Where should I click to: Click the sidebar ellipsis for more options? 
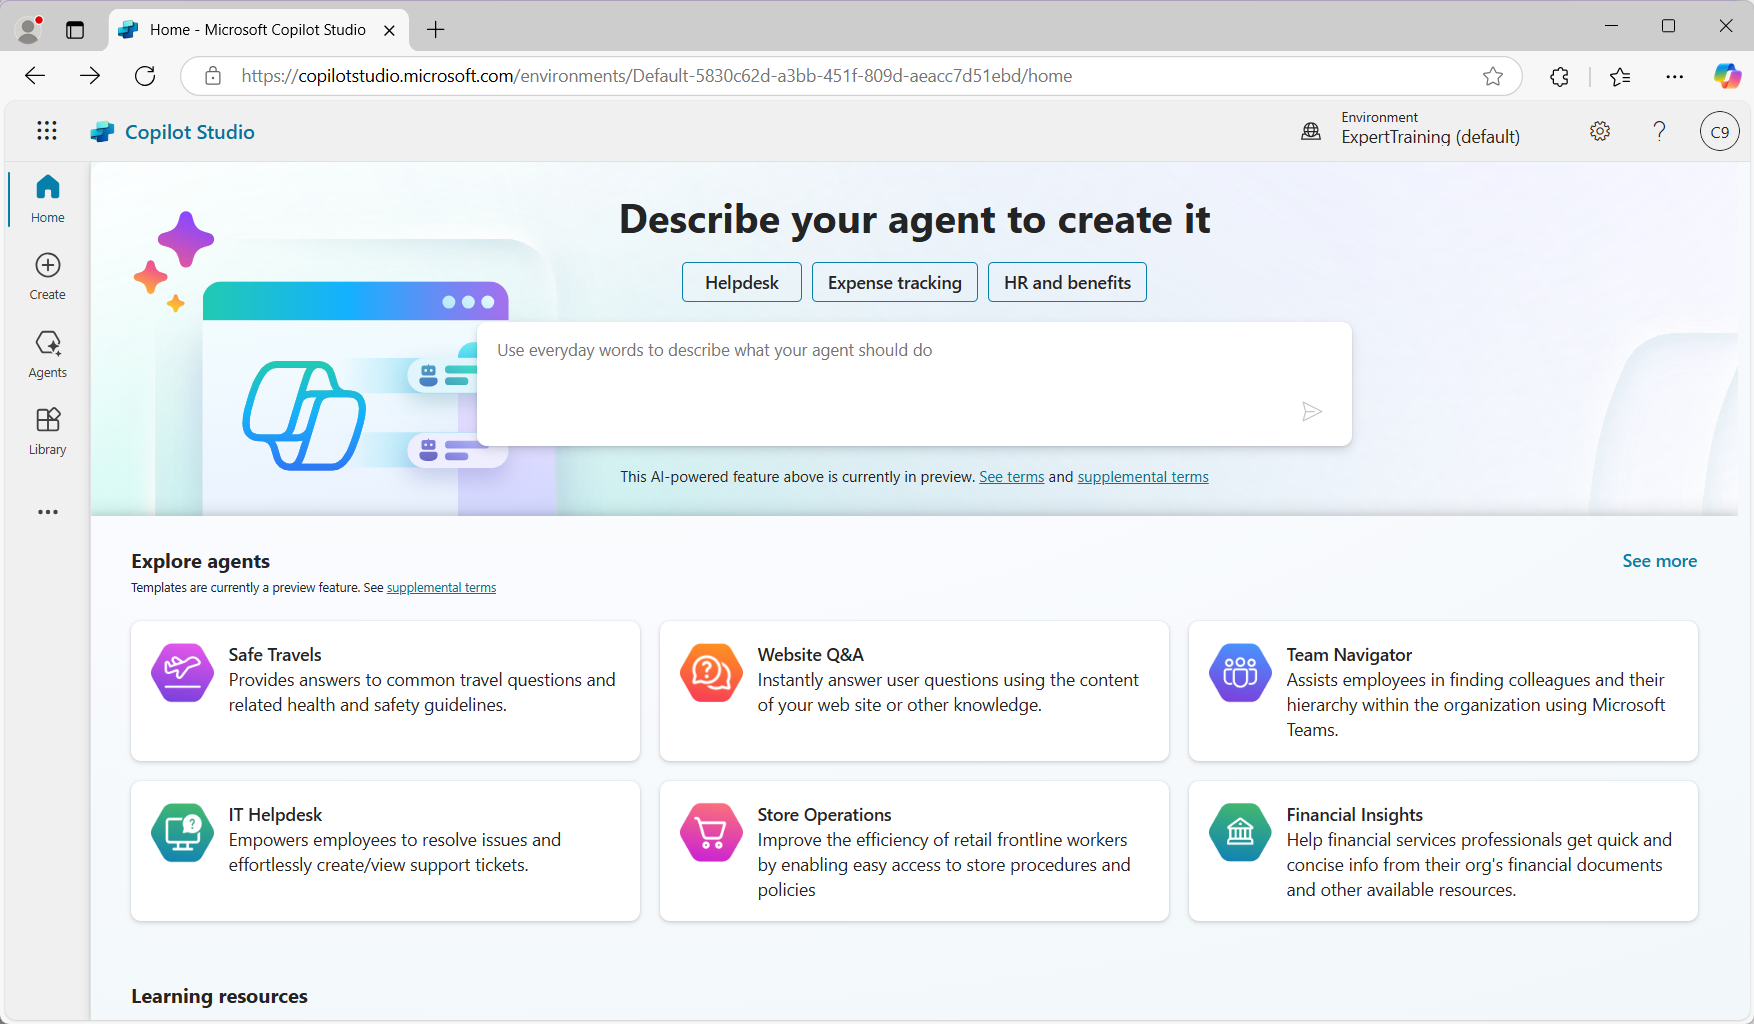point(47,512)
